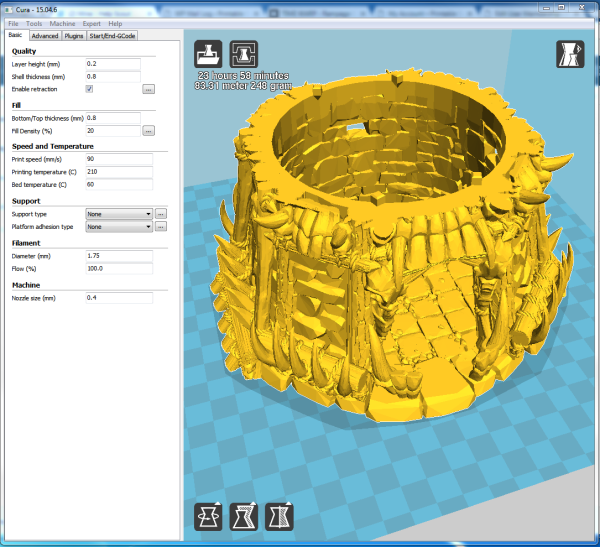Open Fill Density settings ellipsis button
600x547 pixels.
pos(148,130)
